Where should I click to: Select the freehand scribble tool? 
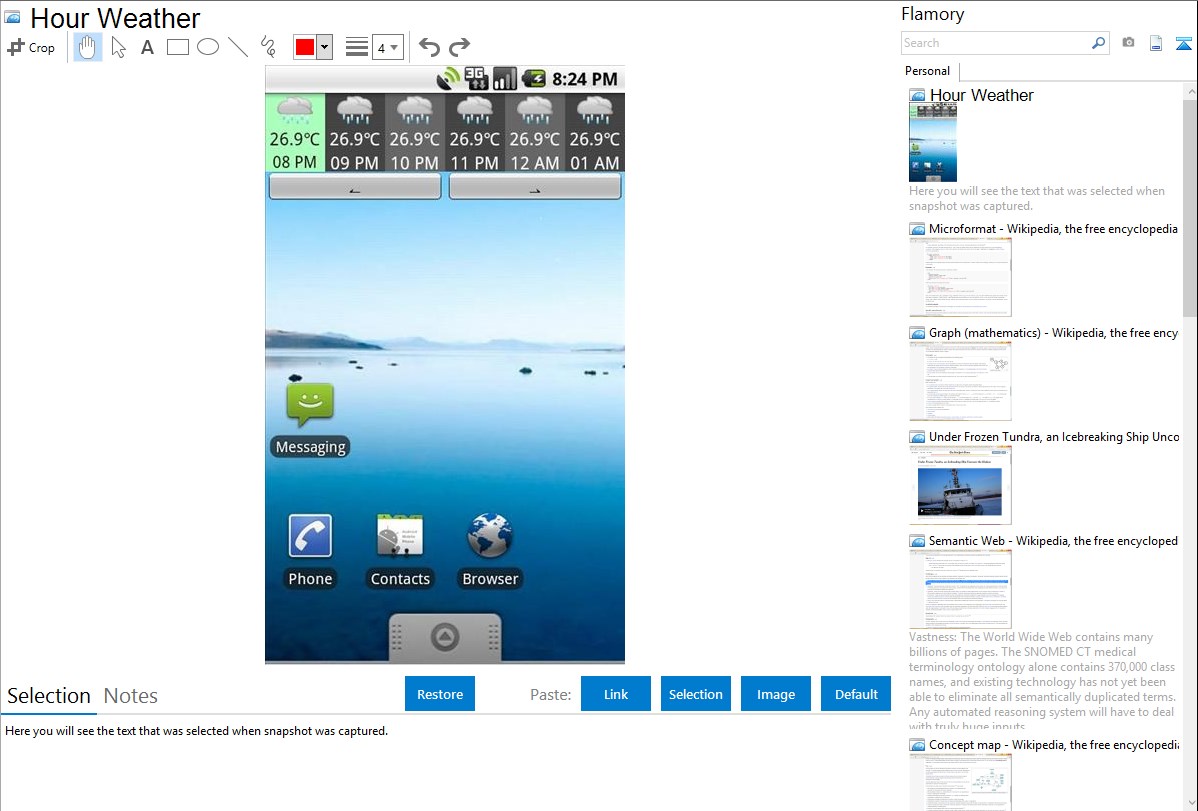(x=267, y=47)
